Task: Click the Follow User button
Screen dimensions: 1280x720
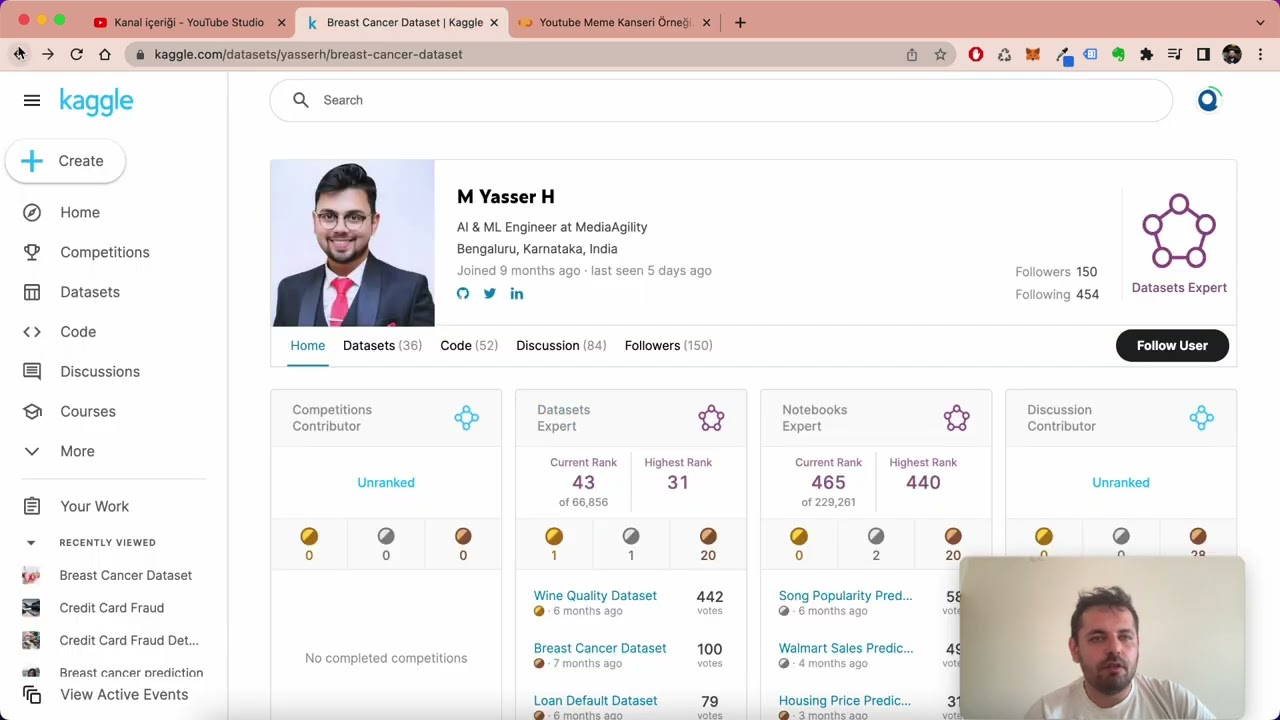Action: (1172, 345)
